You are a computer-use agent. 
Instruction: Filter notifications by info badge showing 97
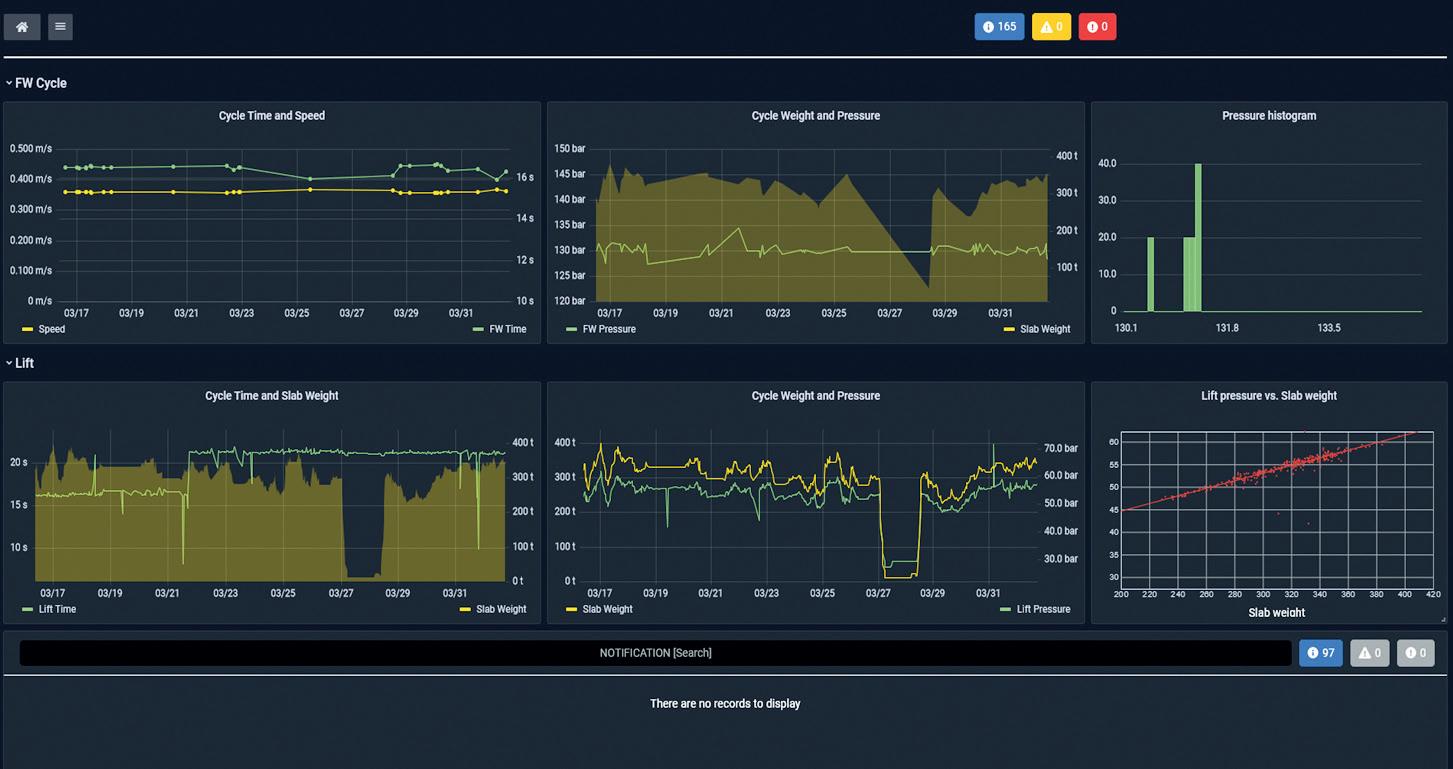(x=1321, y=653)
